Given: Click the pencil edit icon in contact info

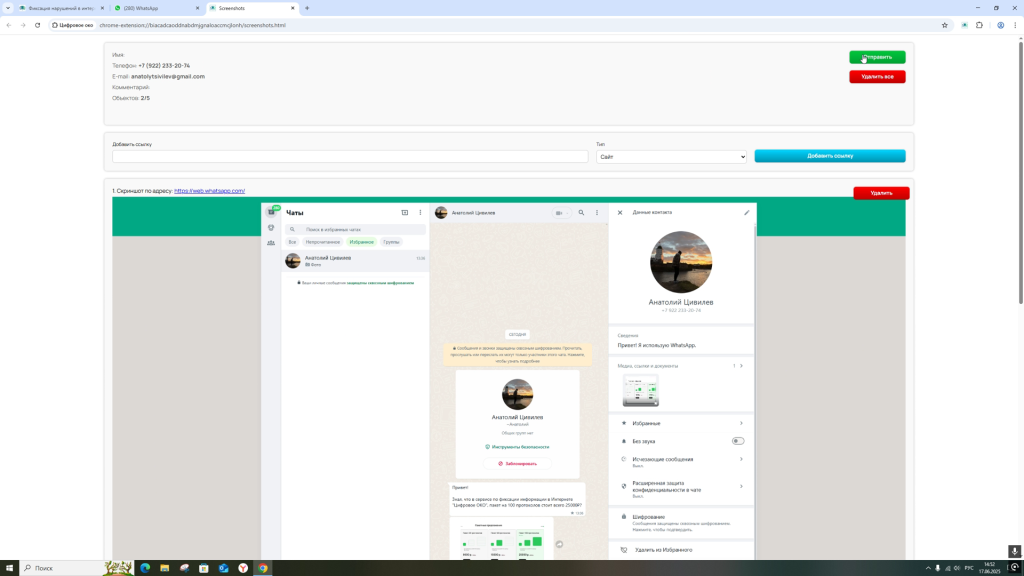Looking at the screenshot, I should pyautogui.click(x=746, y=213).
